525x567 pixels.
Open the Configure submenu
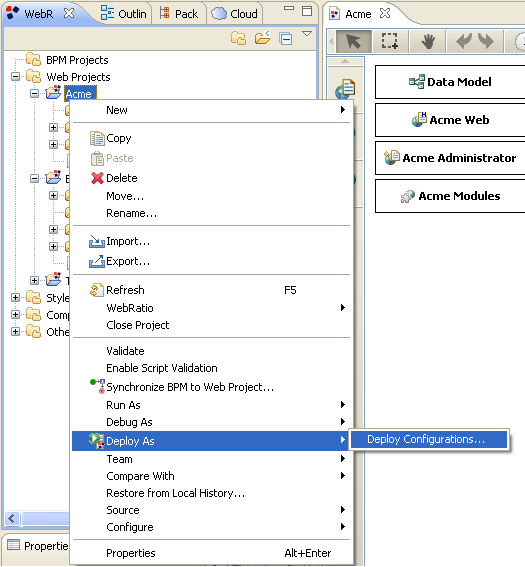coord(212,527)
